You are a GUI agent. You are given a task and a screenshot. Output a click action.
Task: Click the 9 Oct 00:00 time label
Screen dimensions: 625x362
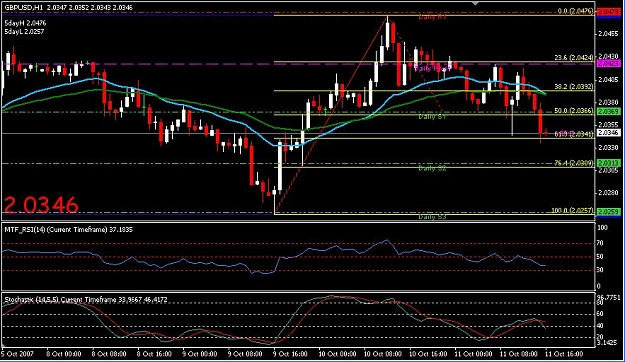pyautogui.click(x=200, y=354)
